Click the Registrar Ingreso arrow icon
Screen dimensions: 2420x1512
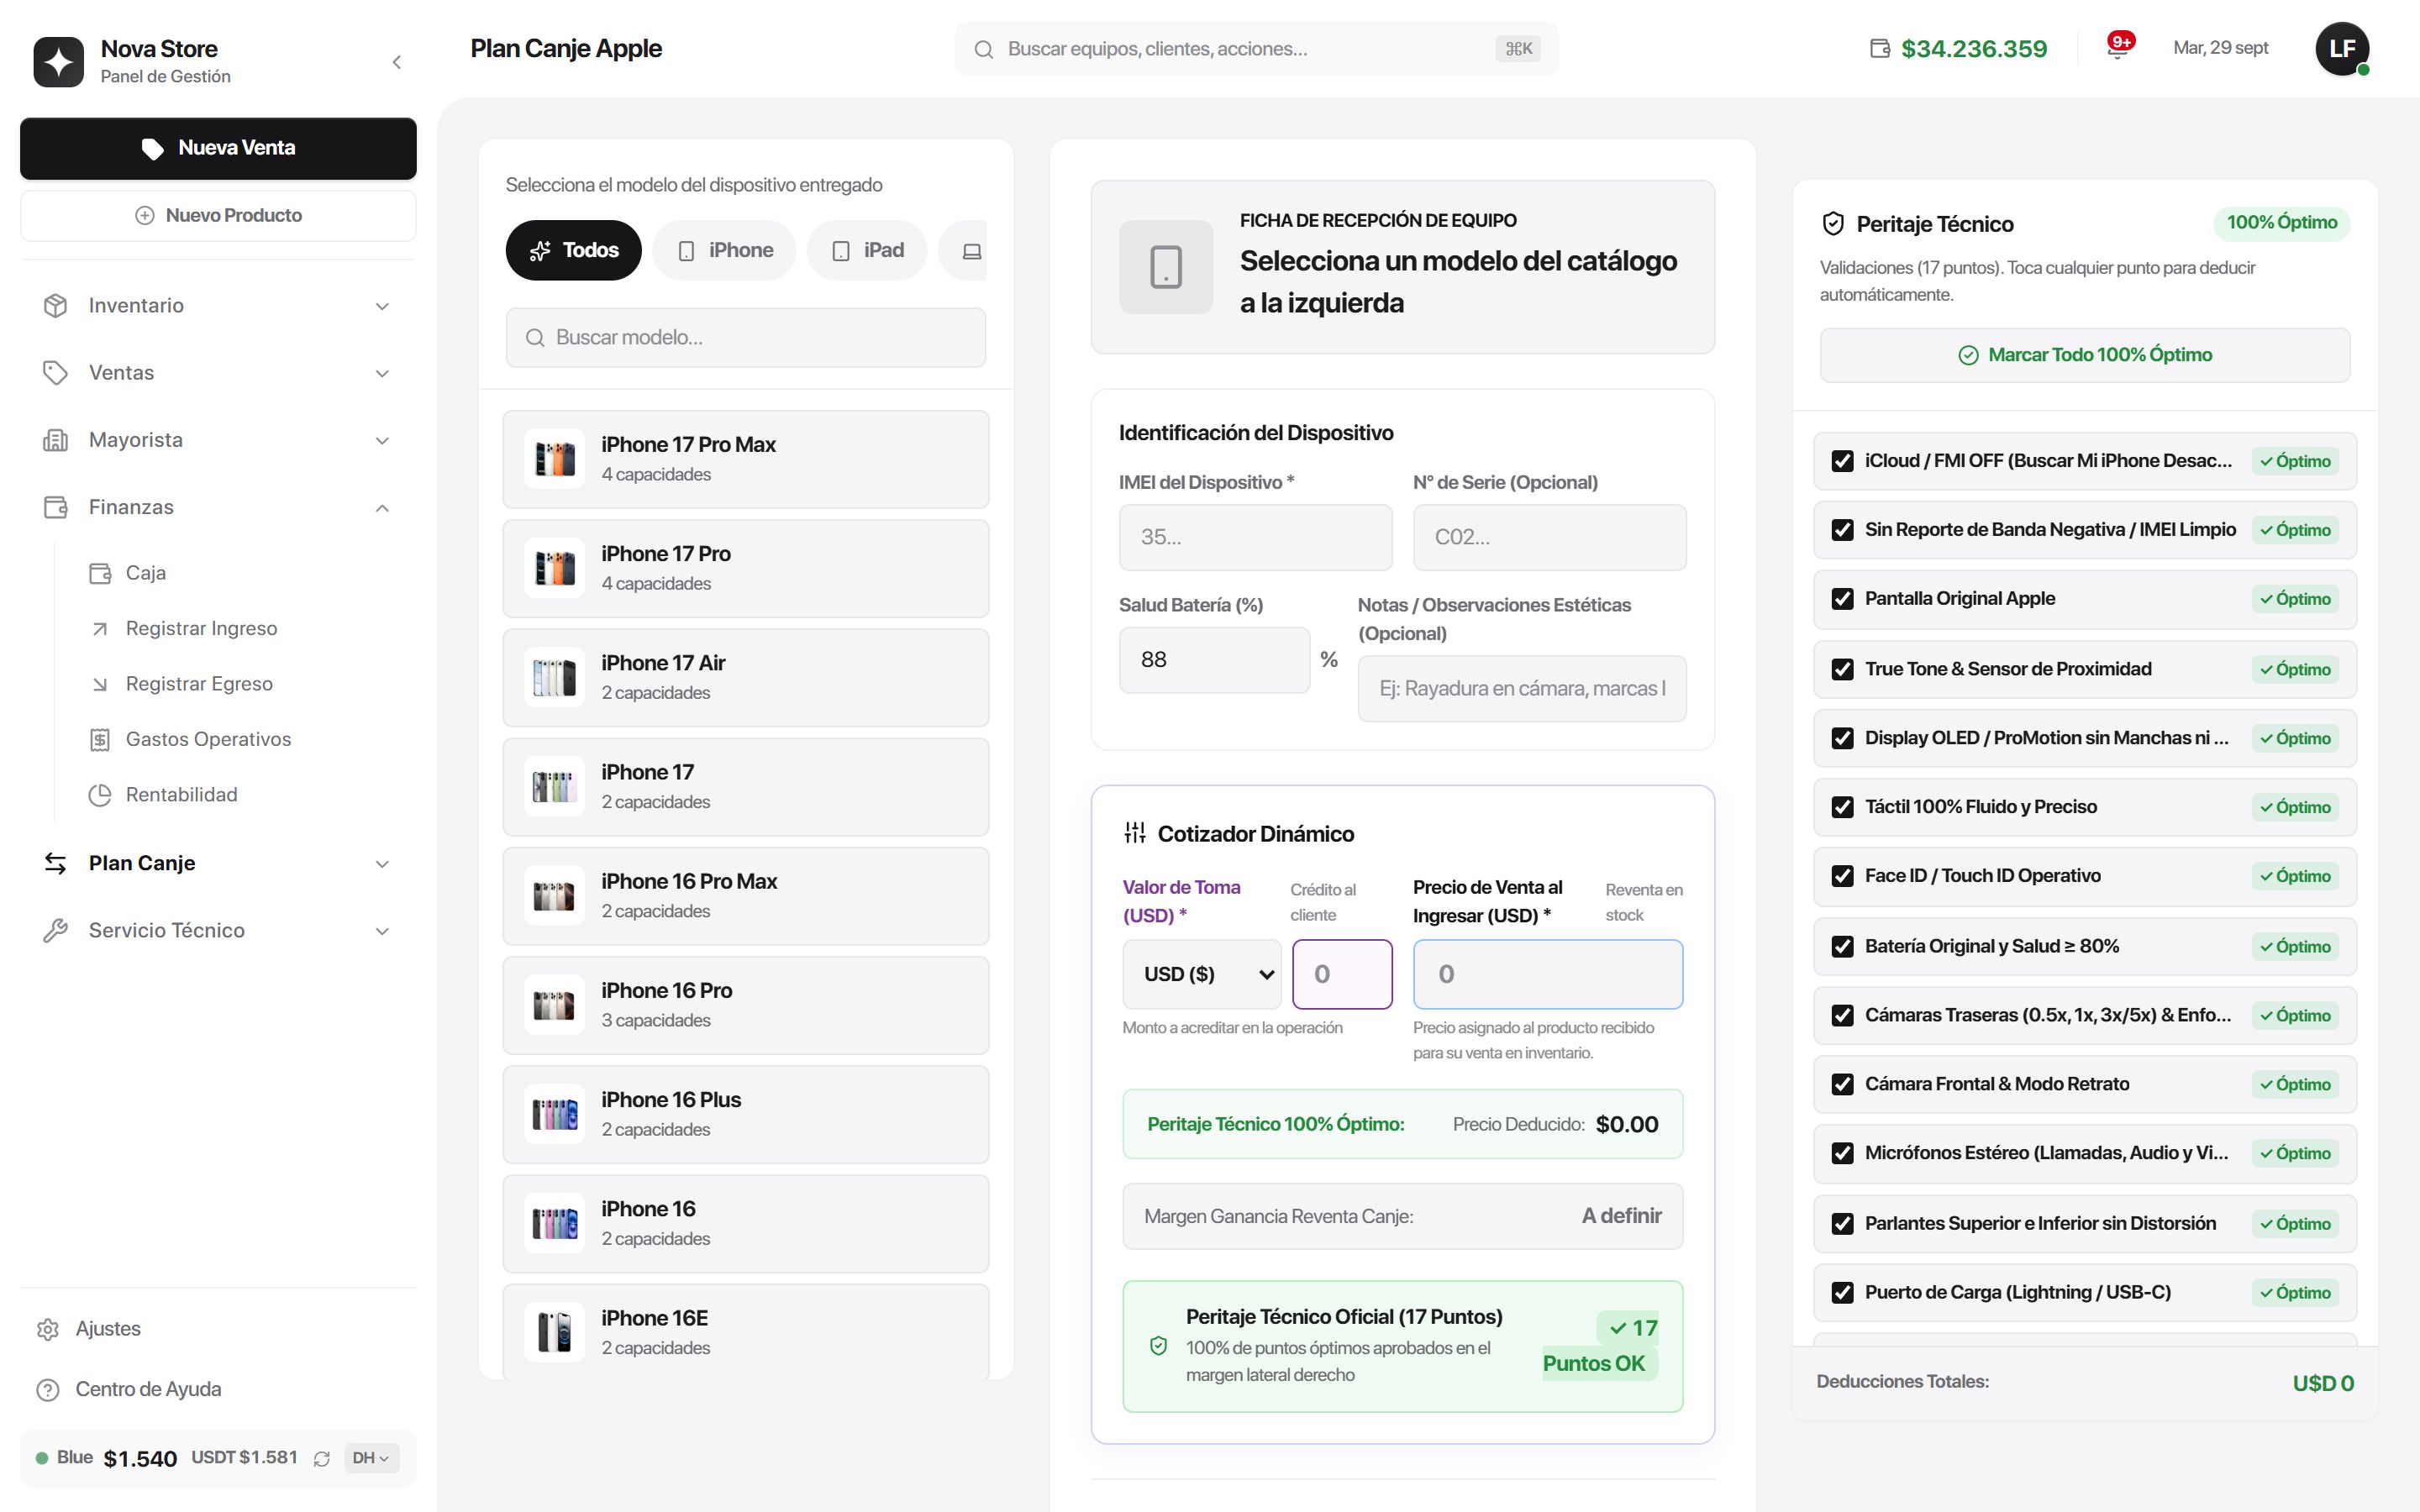tap(100, 629)
